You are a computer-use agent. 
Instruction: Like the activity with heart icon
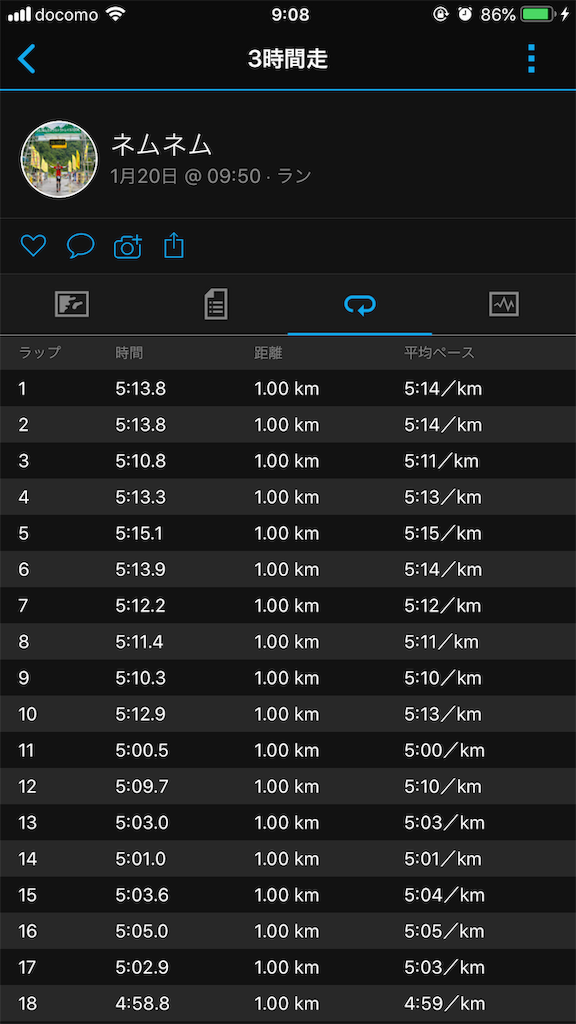point(33,246)
